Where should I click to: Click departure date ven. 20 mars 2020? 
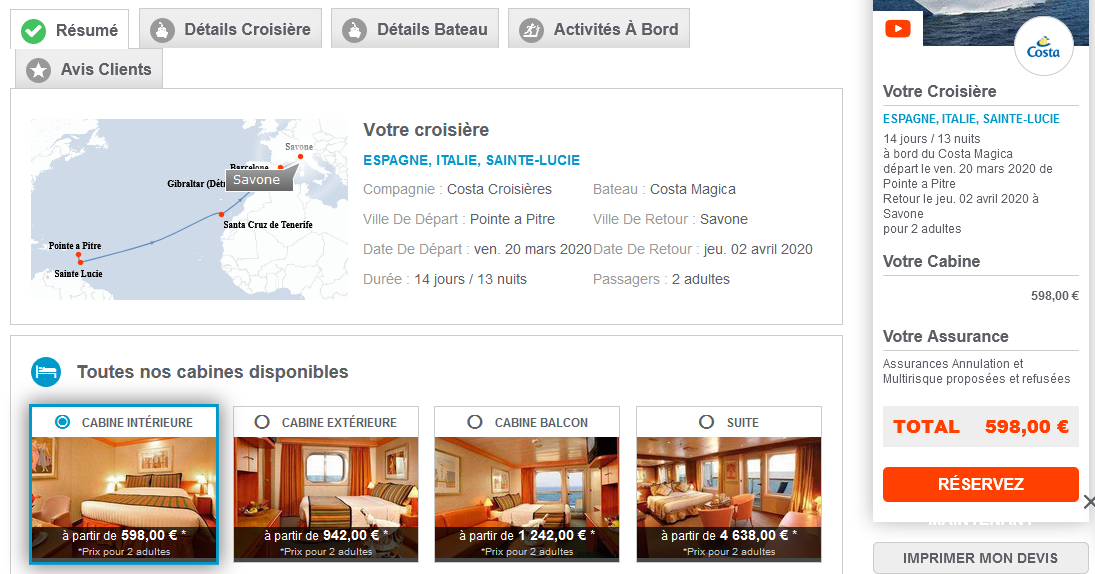pos(533,249)
